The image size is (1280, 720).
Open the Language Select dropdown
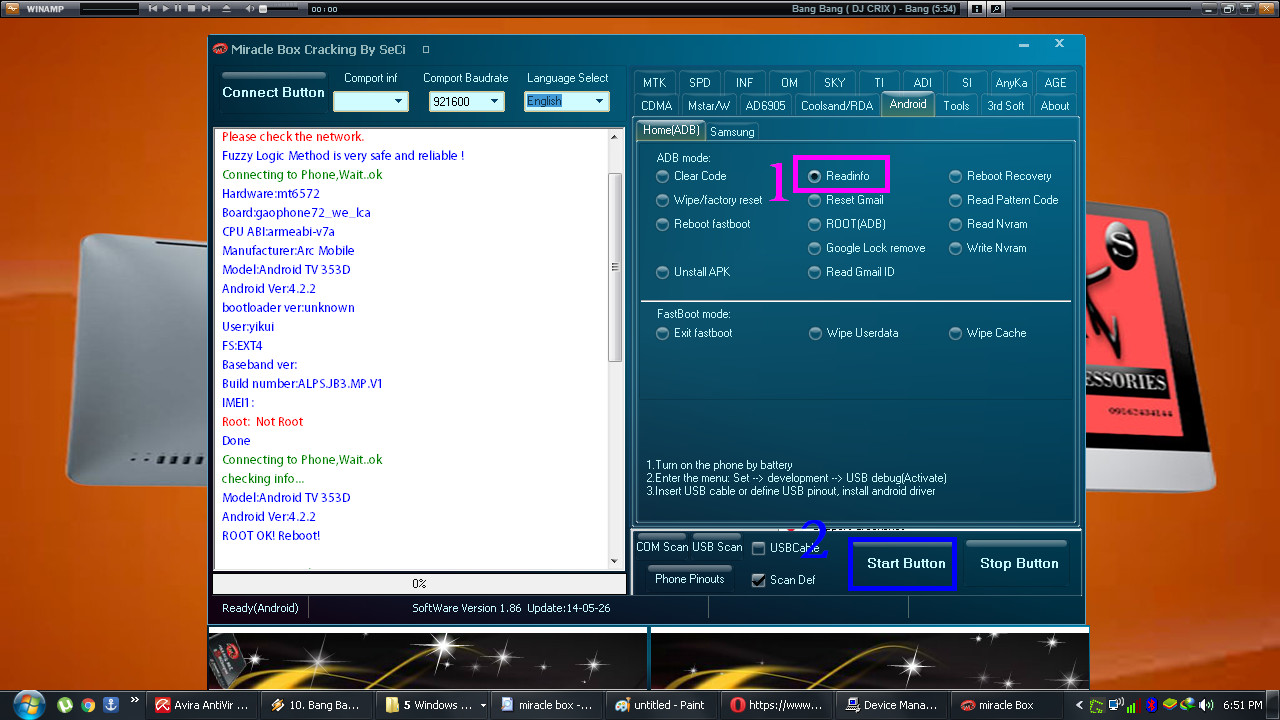coord(567,101)
